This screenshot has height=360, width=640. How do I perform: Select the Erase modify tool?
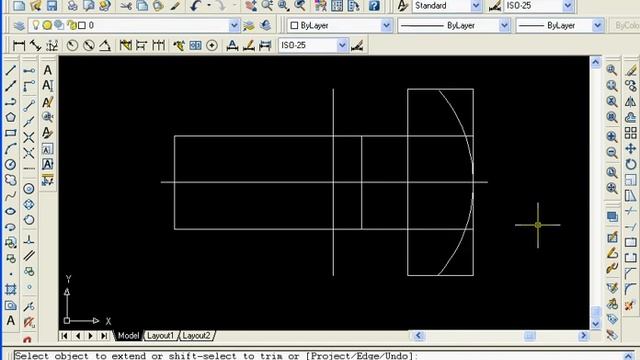(631, 70)
